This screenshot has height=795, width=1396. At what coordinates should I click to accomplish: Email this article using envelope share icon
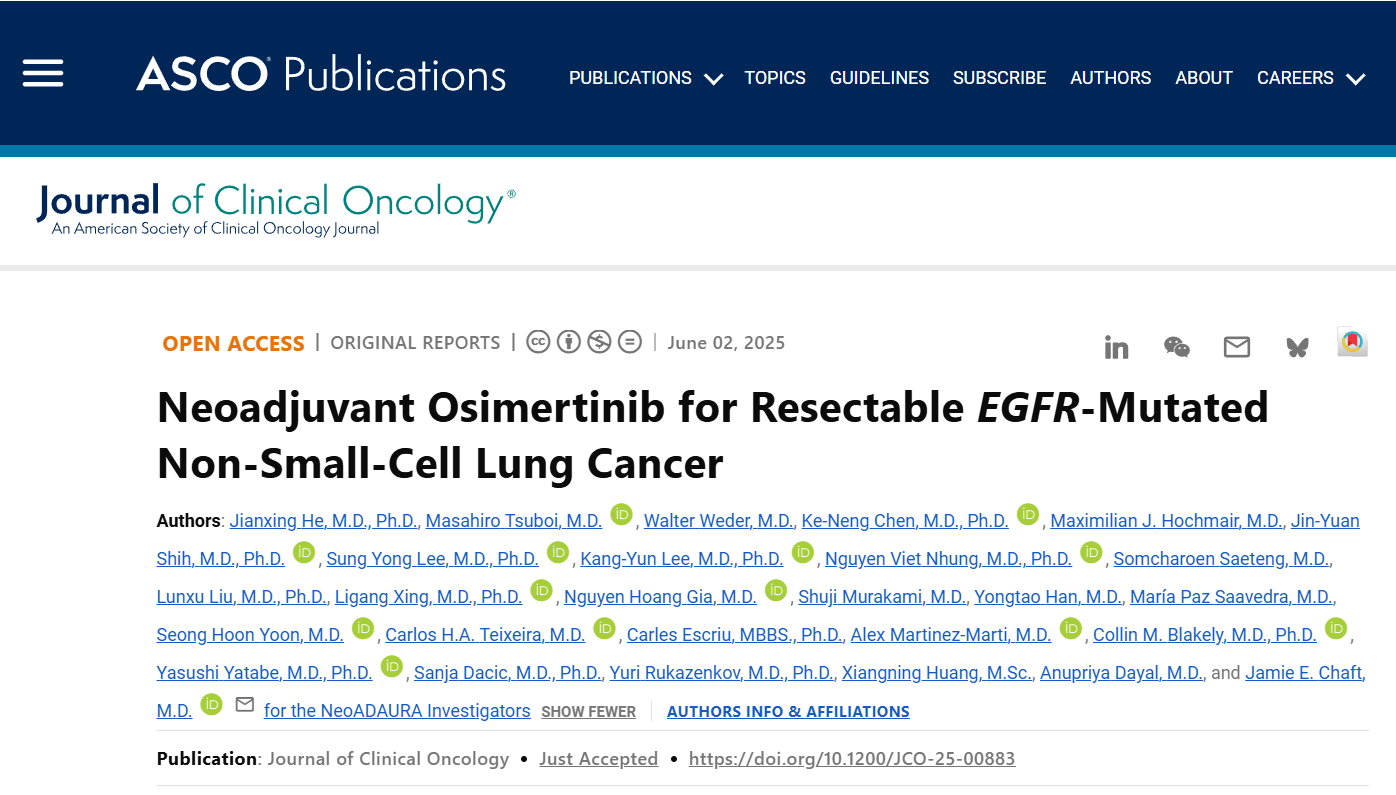tap(1237, 347)
